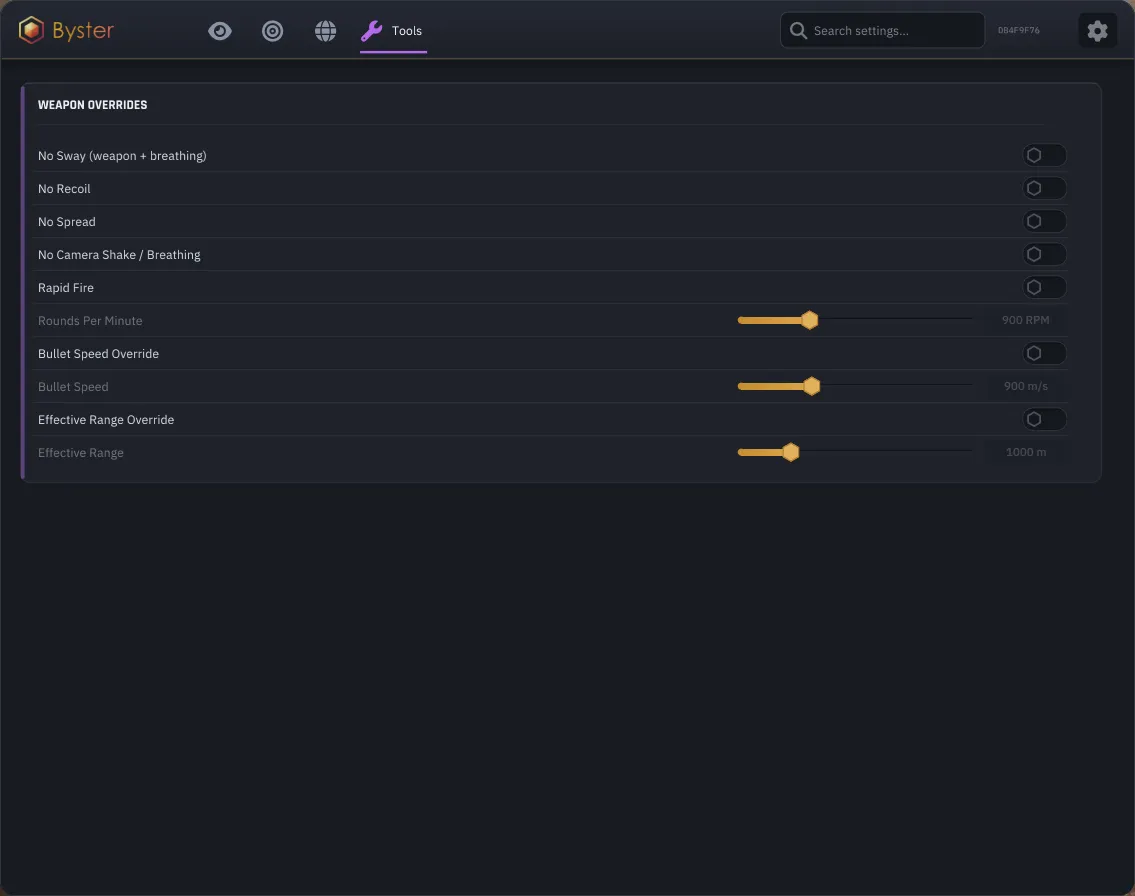Turn on Effective Range Override toggle
Viewport: 1135px width, 896px height.
tap(1043, 419)
